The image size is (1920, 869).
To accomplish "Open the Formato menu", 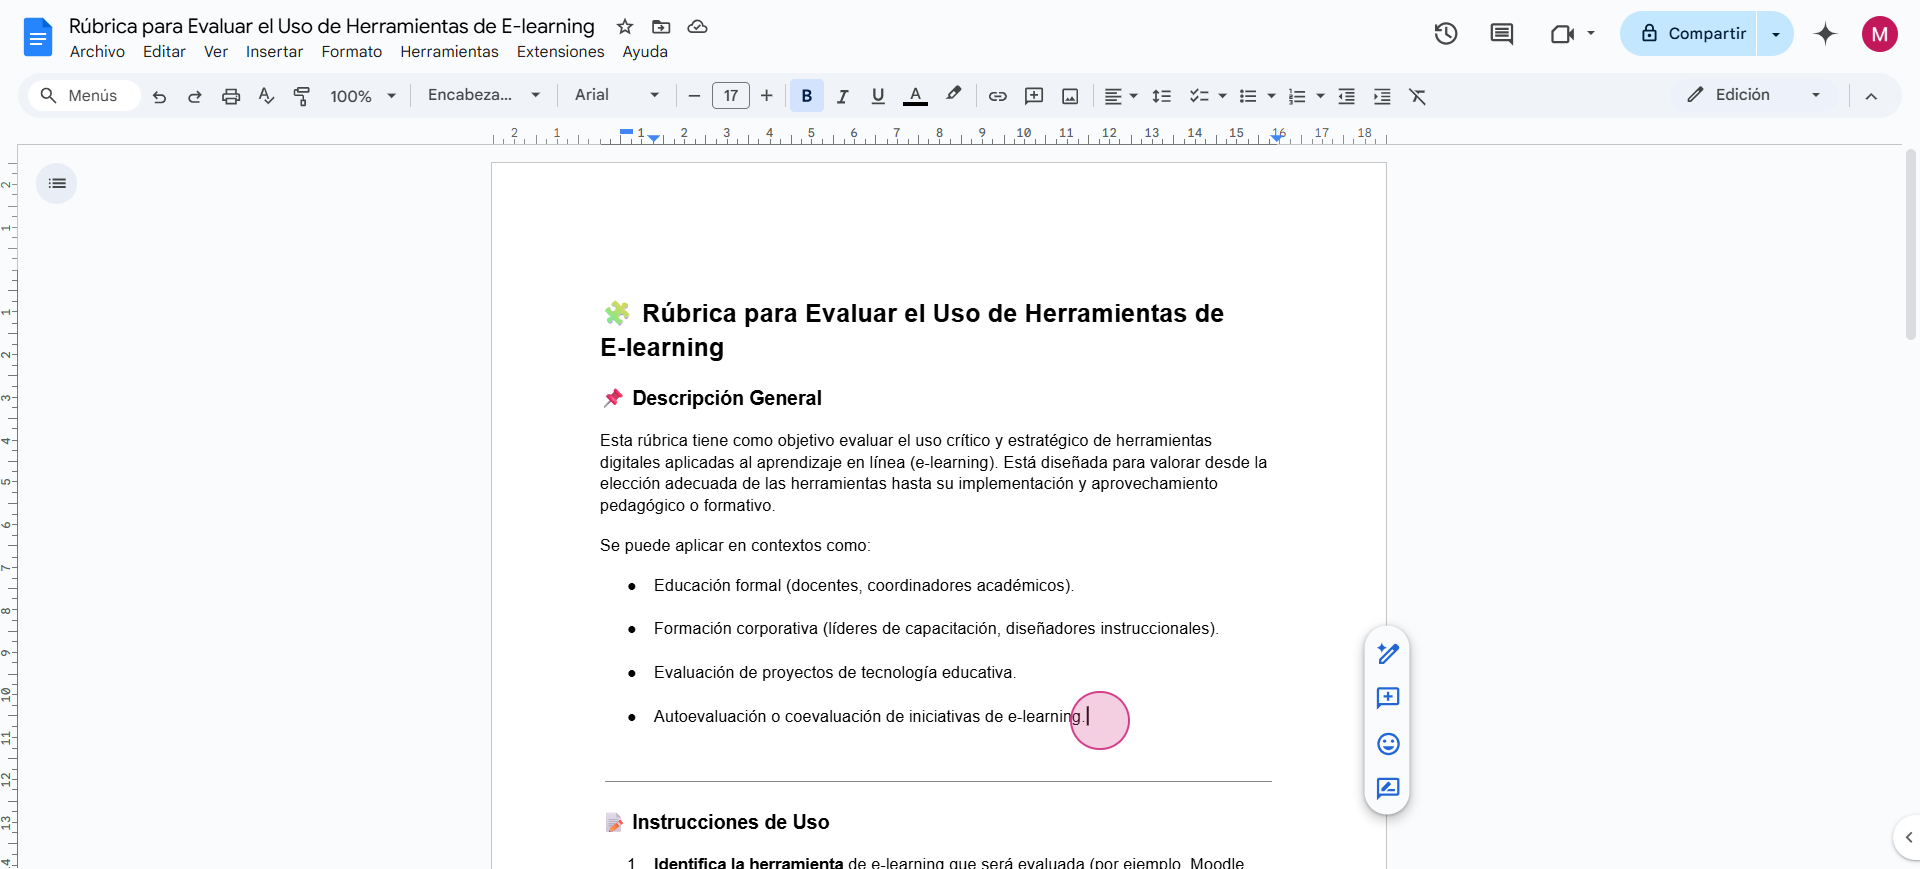I will click(351, 52).
